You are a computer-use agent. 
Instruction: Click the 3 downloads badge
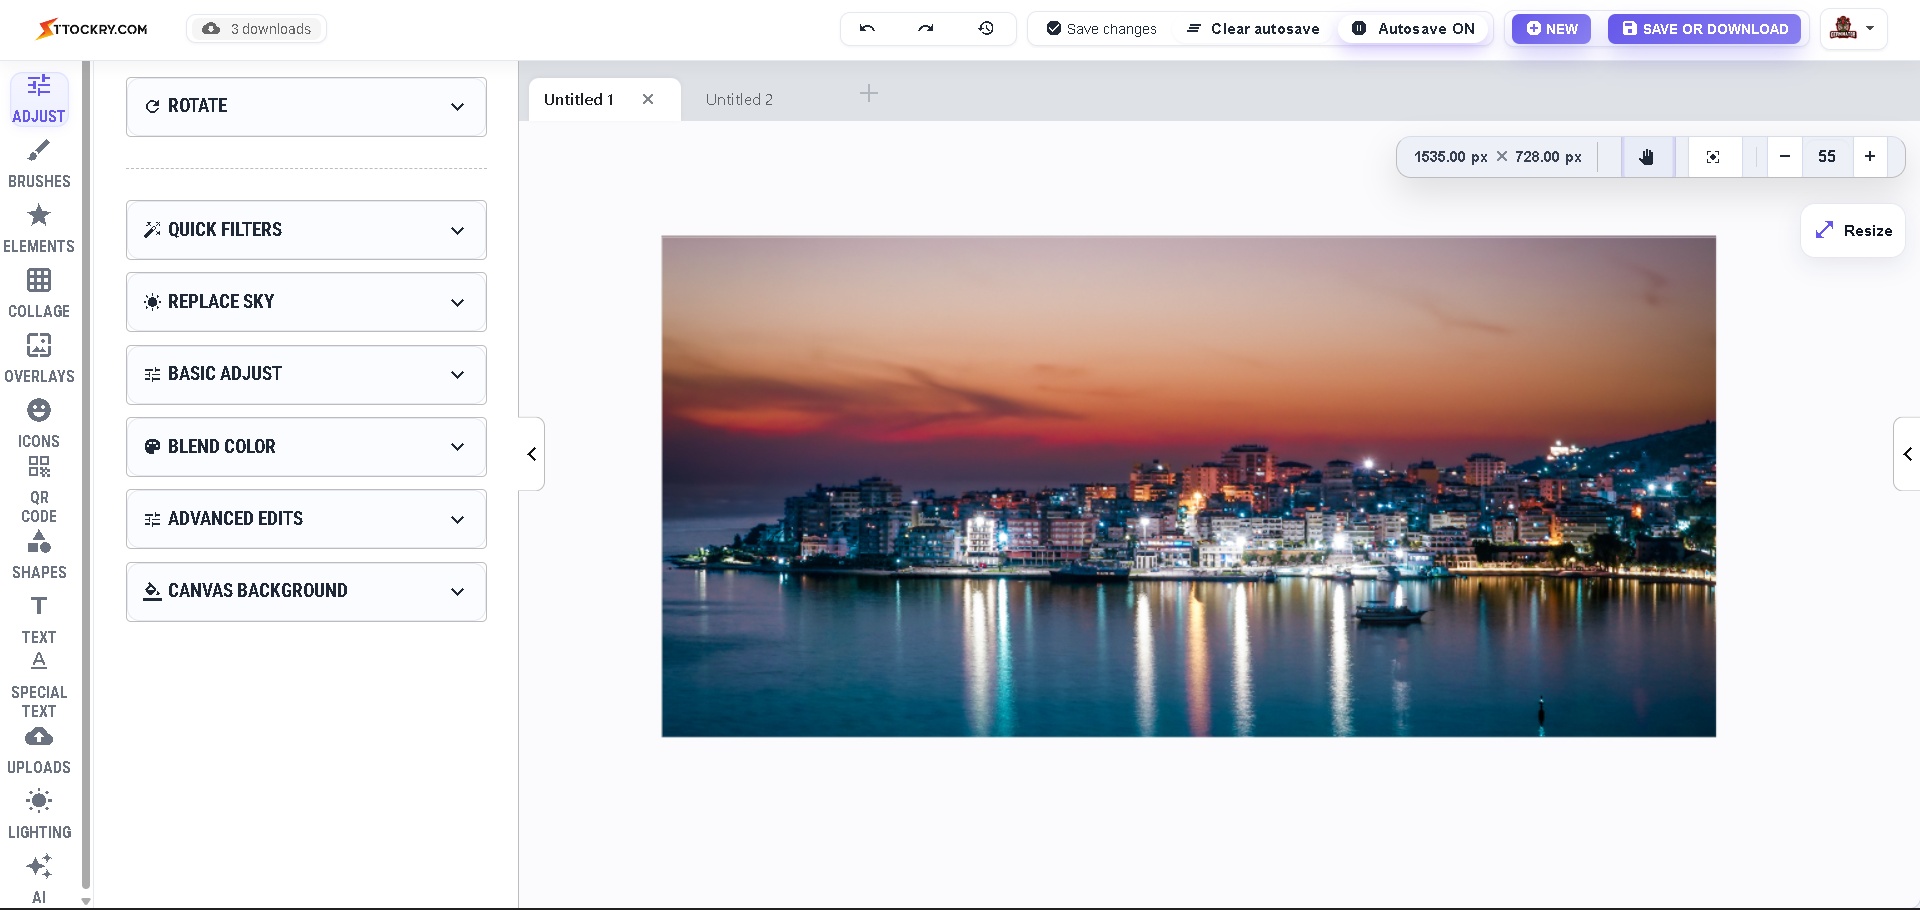(256, 29)
